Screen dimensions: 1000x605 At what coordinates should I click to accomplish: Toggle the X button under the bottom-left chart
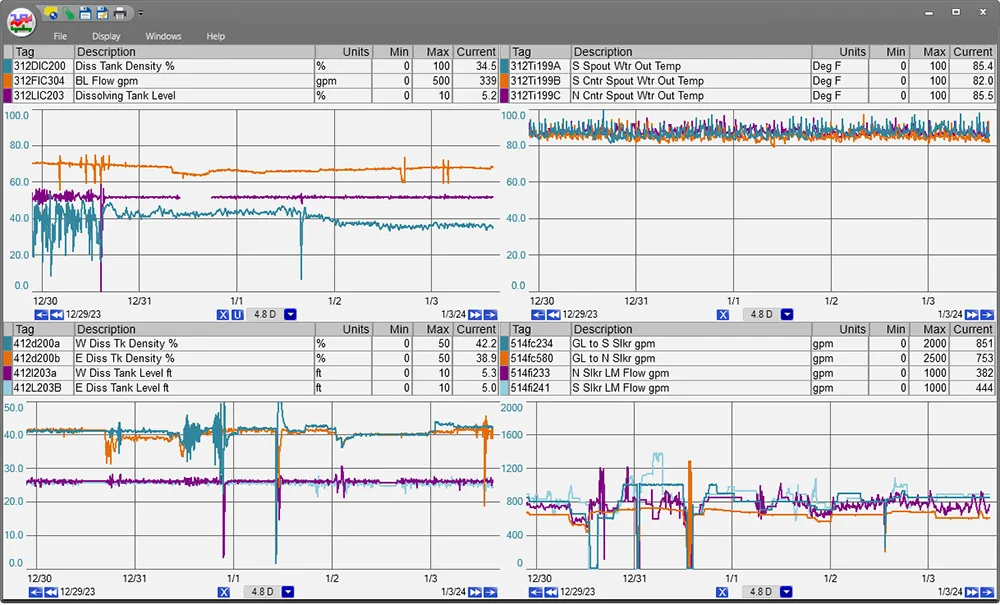(x=224, y=591)
